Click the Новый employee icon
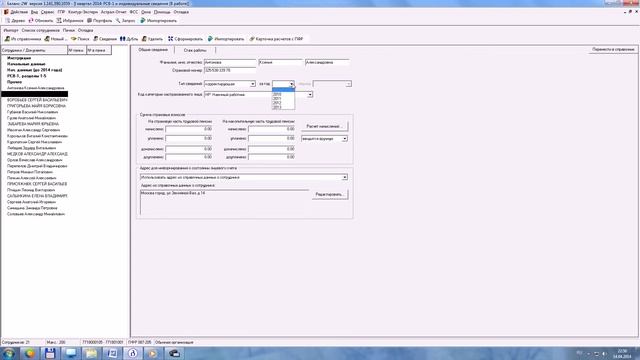 (x=47, y=39)
